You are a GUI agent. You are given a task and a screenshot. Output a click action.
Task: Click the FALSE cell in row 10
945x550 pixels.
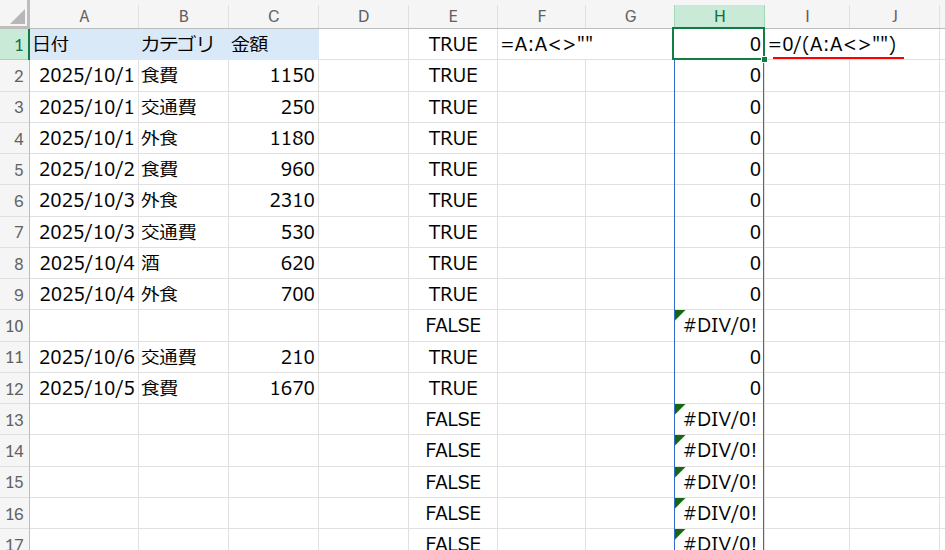(453, 326)
